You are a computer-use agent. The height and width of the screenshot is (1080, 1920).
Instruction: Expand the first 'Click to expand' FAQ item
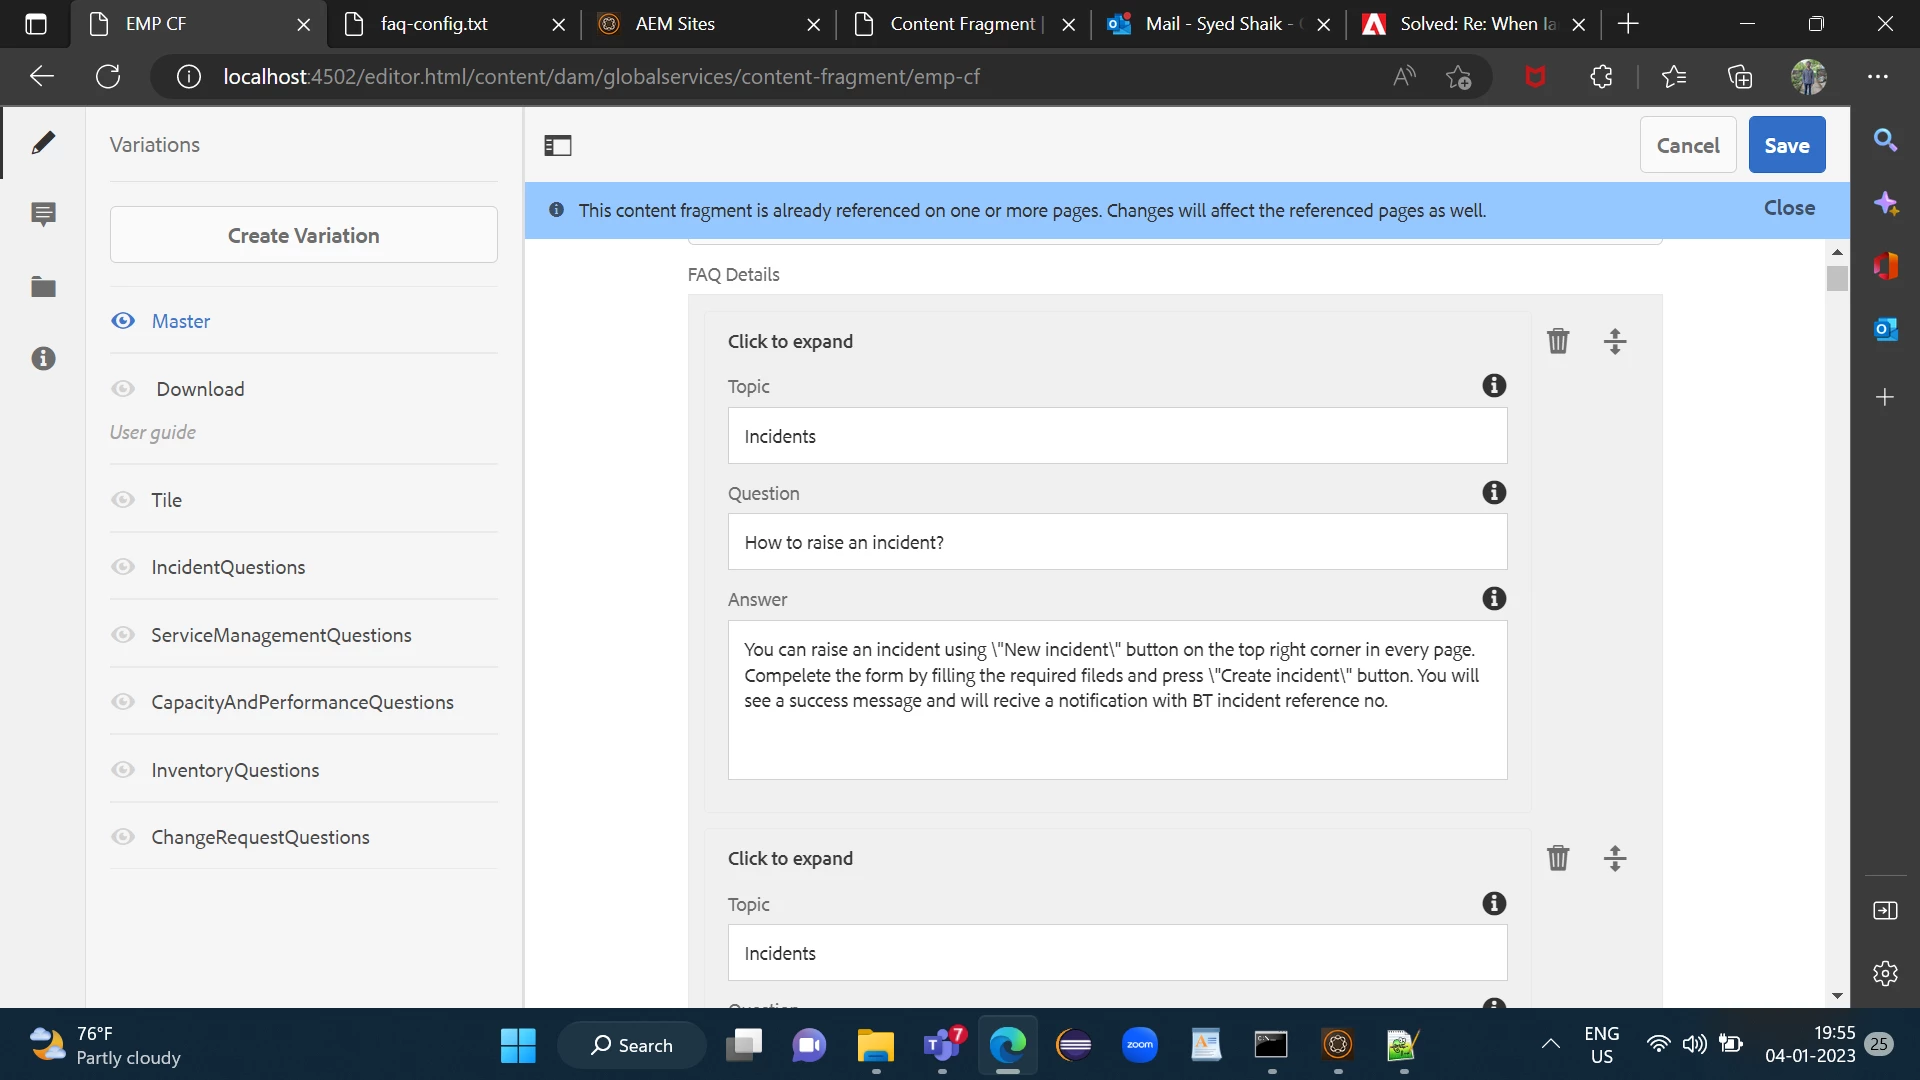tap(790, 341)
